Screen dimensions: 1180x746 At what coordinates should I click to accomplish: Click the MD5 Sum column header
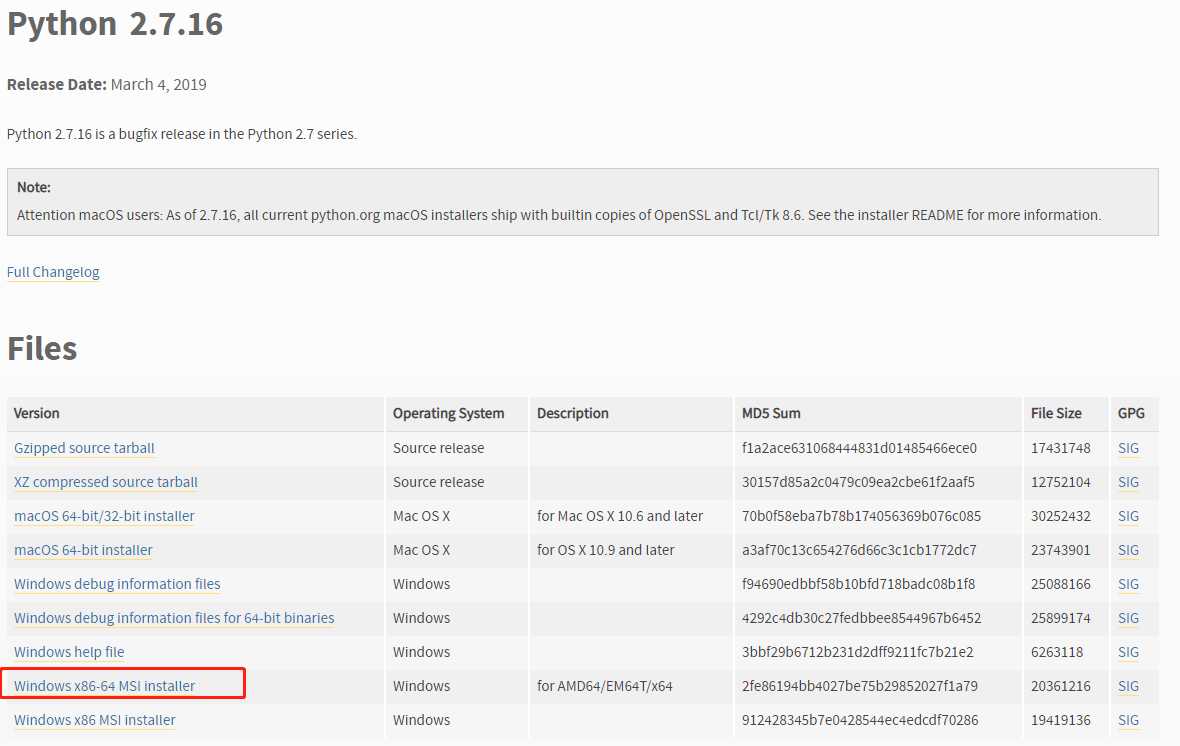point(771,413)
